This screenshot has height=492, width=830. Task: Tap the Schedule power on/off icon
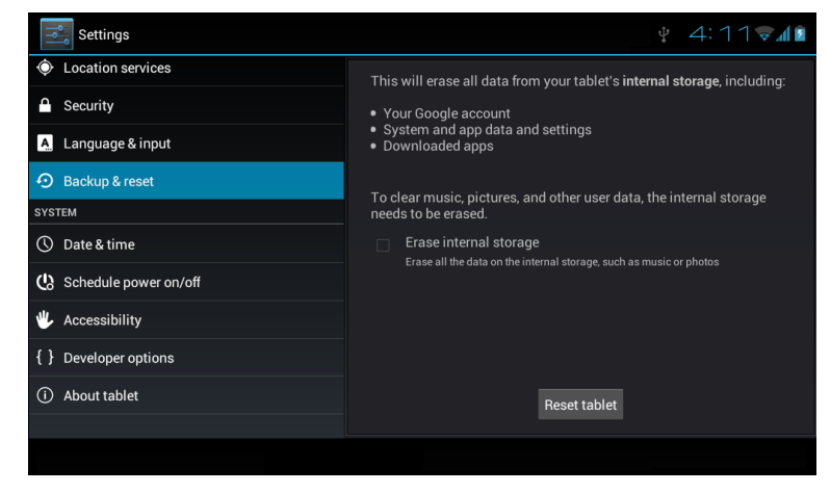point(45,282)
